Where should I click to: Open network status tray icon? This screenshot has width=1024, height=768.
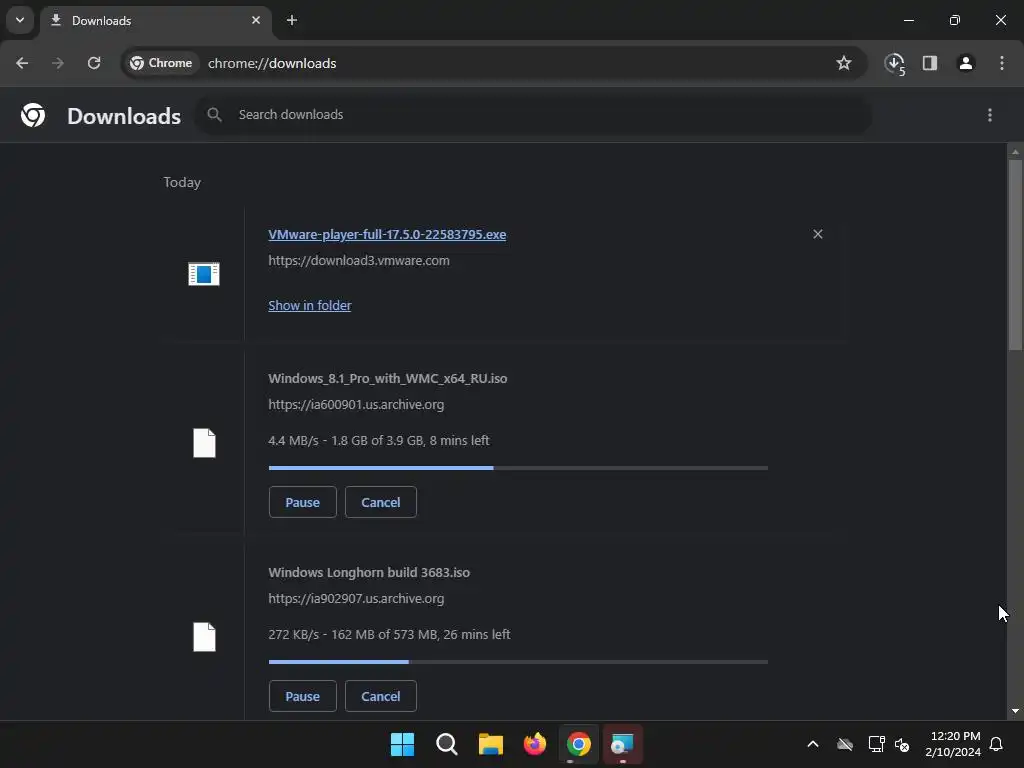click(x=876, y=744)
